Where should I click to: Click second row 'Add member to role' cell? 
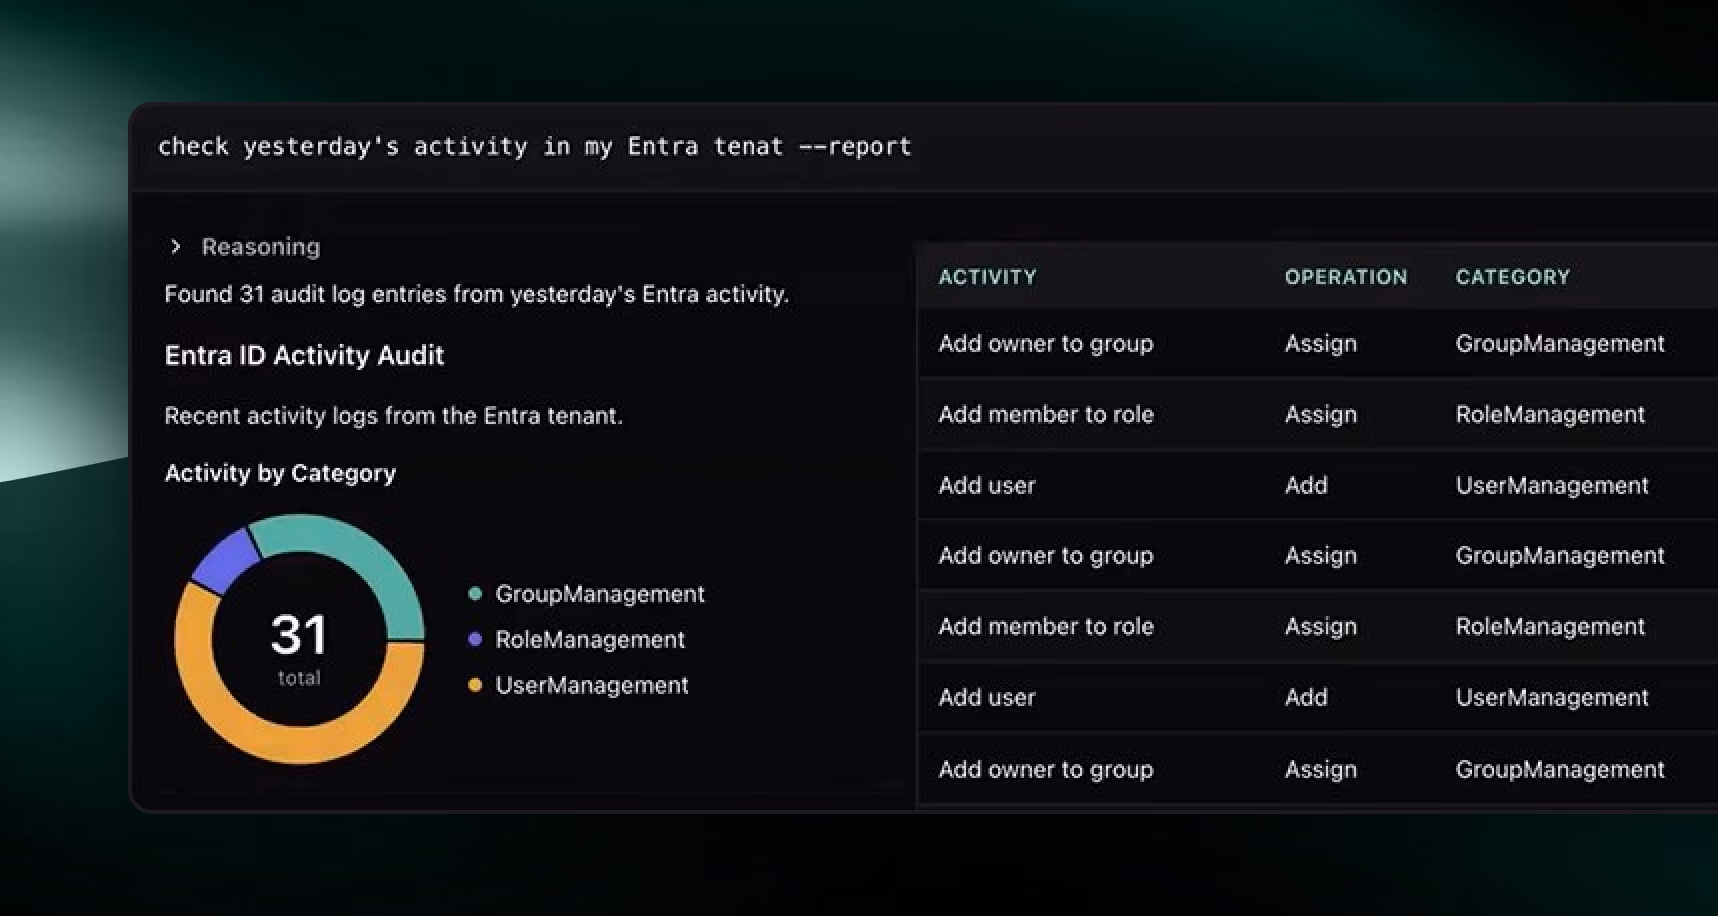pyautogui.click(x=1046, y=414)
